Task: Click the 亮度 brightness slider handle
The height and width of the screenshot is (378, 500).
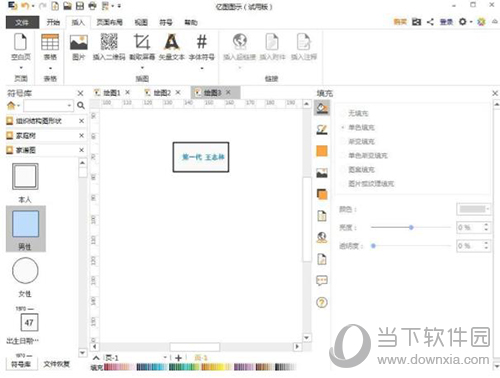Action: 411,227
